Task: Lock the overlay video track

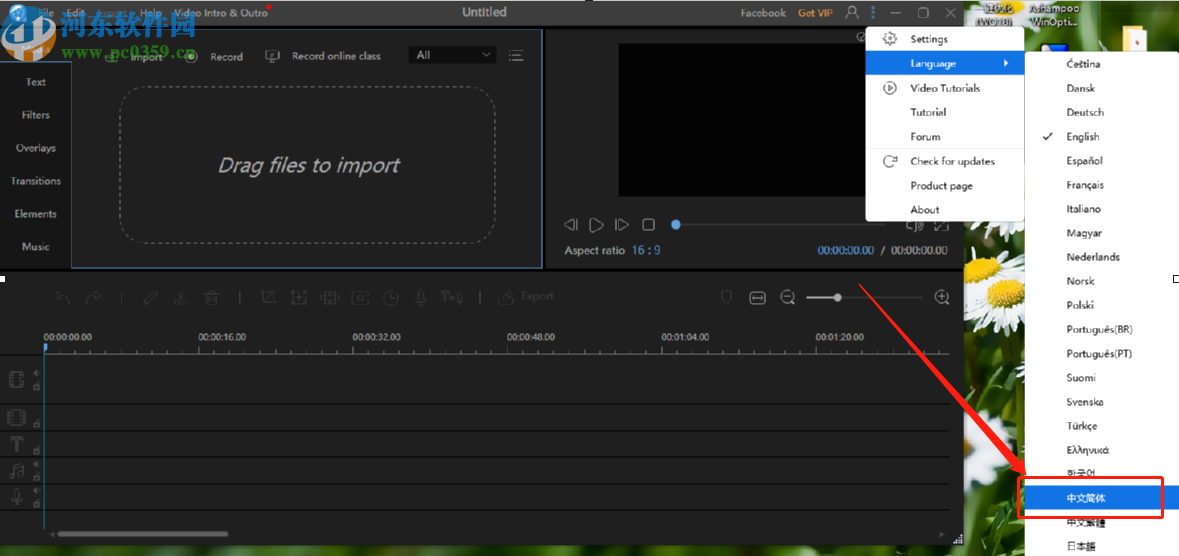Action: tap(36, 424)
